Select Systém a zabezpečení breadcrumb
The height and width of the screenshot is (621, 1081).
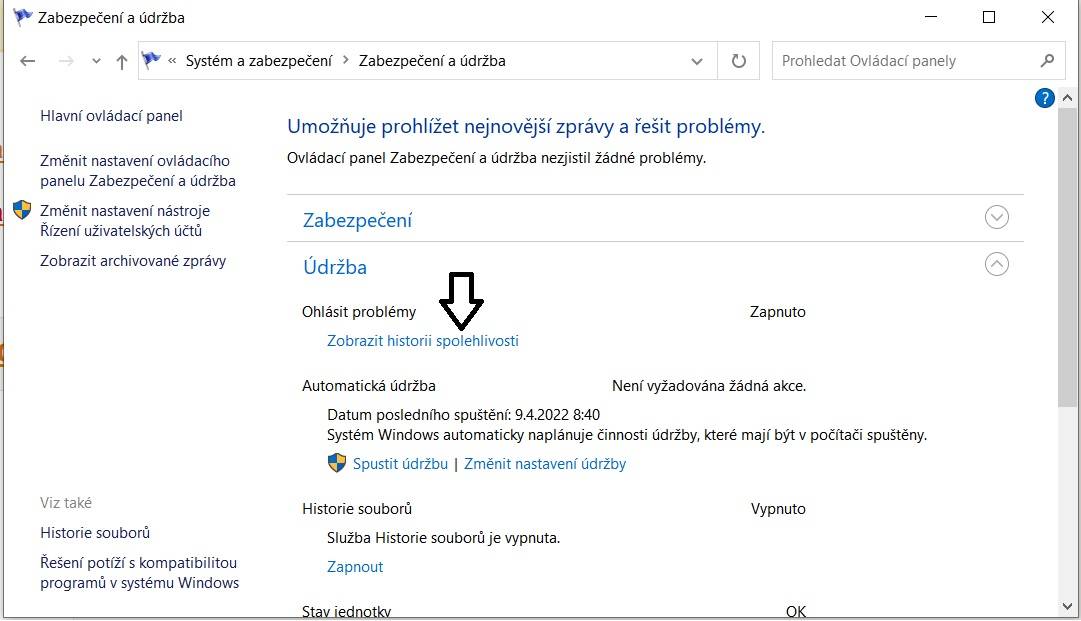click(259, 61)
